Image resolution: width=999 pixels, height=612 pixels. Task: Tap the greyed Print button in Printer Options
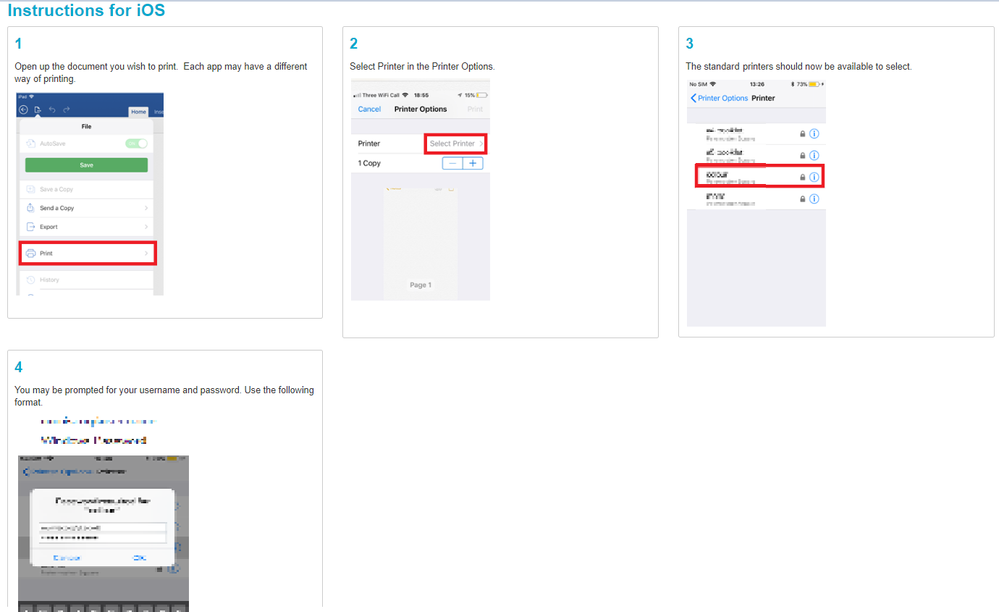[x=475, y=109]
